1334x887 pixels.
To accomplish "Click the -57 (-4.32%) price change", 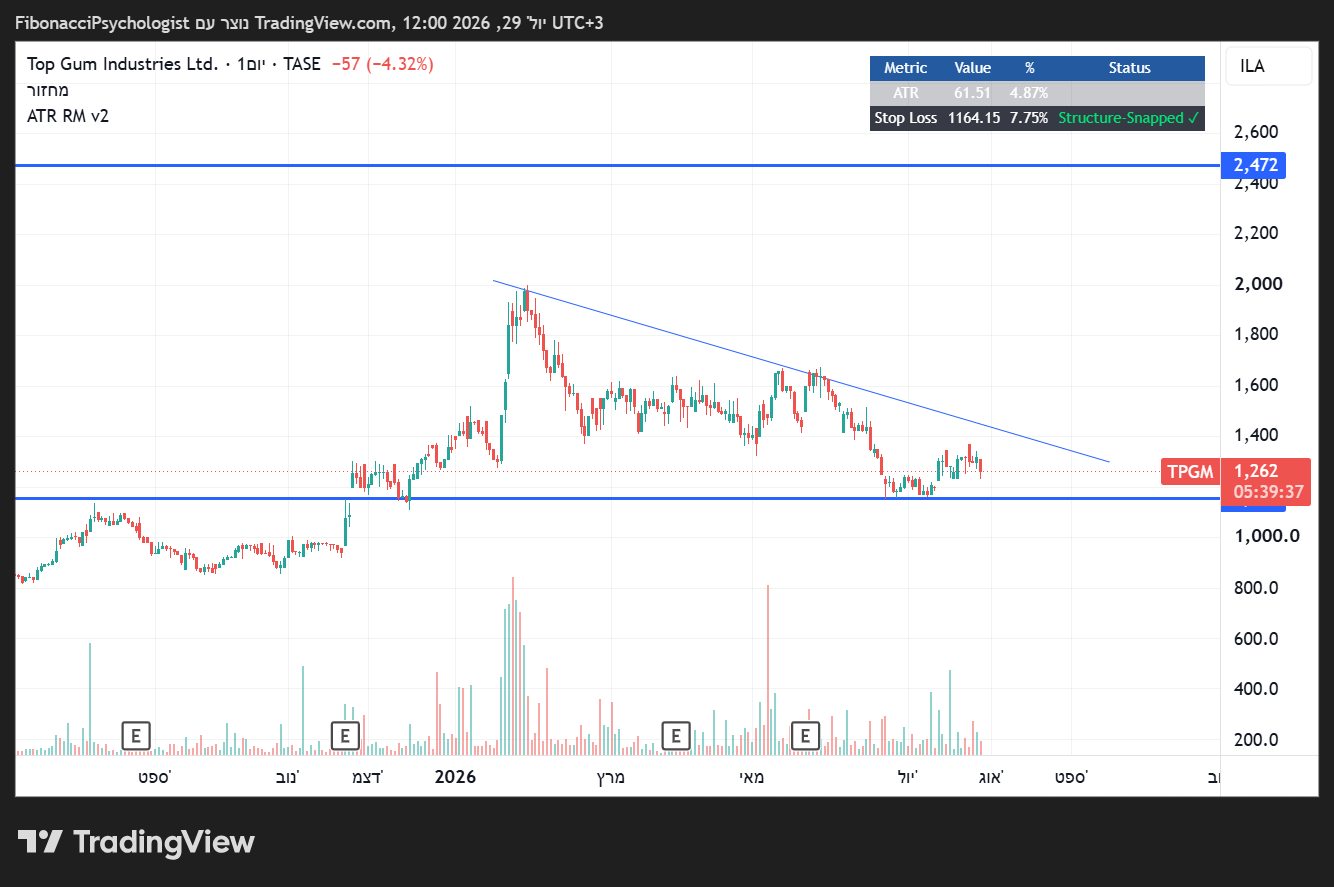I will click(x=382, y=64).
